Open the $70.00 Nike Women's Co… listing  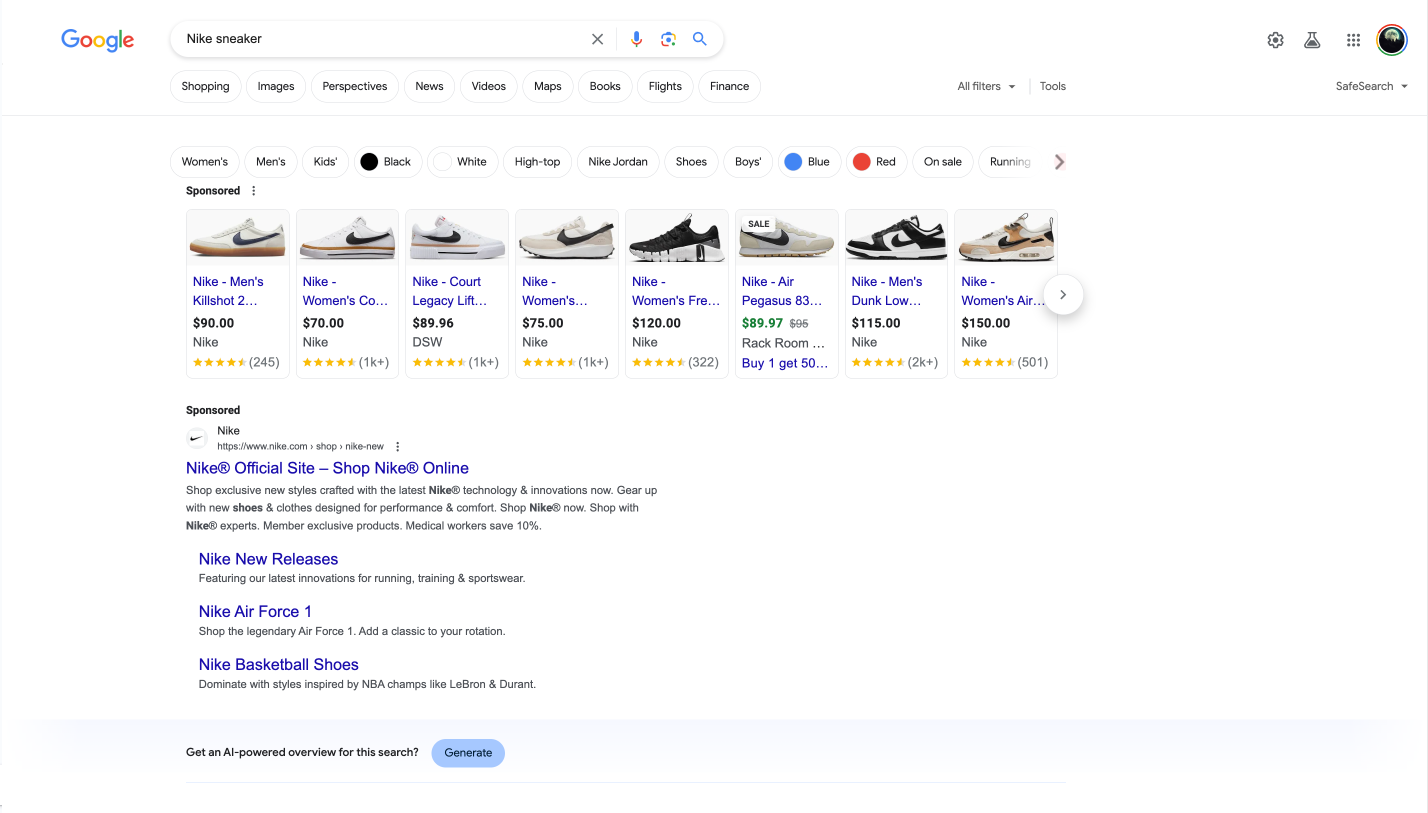[x=348, y=294]
